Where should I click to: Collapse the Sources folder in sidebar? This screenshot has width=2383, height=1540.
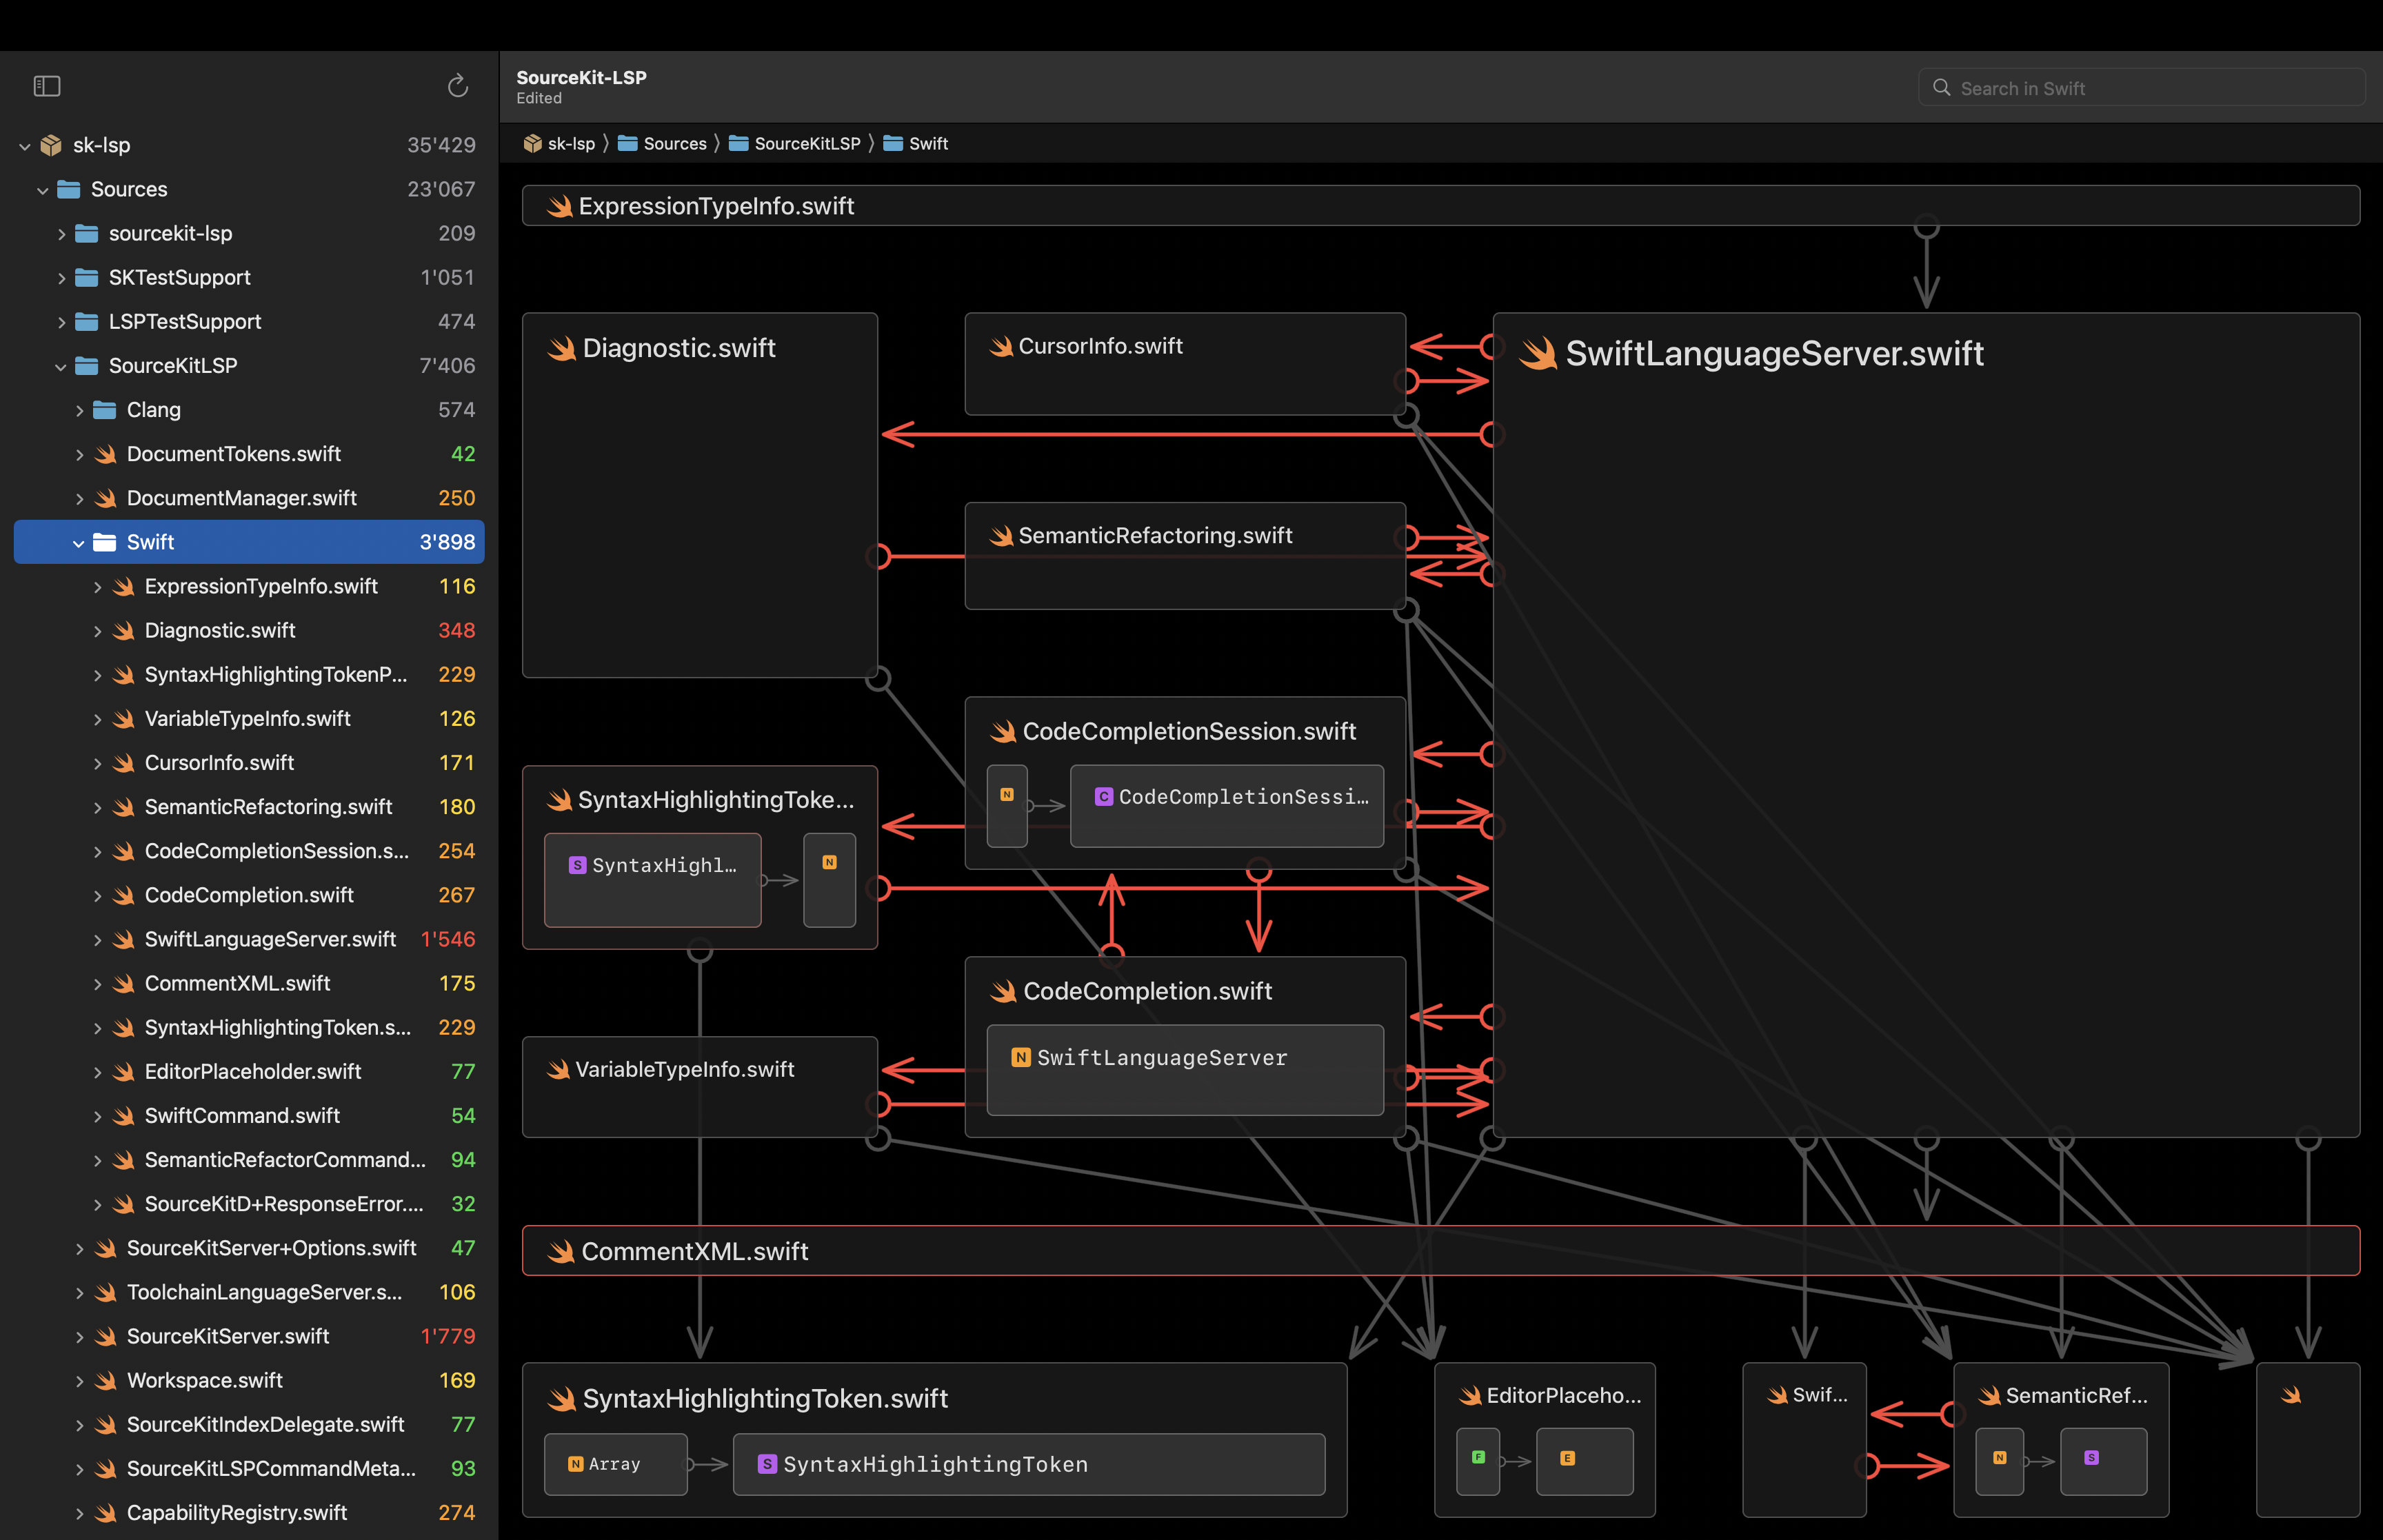pos(43,190)
